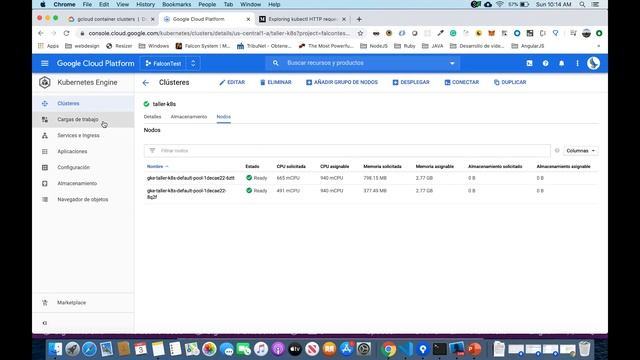Open Cargas de trabajo in the sidebar
This screenshot has width=640, height=360.
click(83, 120)
